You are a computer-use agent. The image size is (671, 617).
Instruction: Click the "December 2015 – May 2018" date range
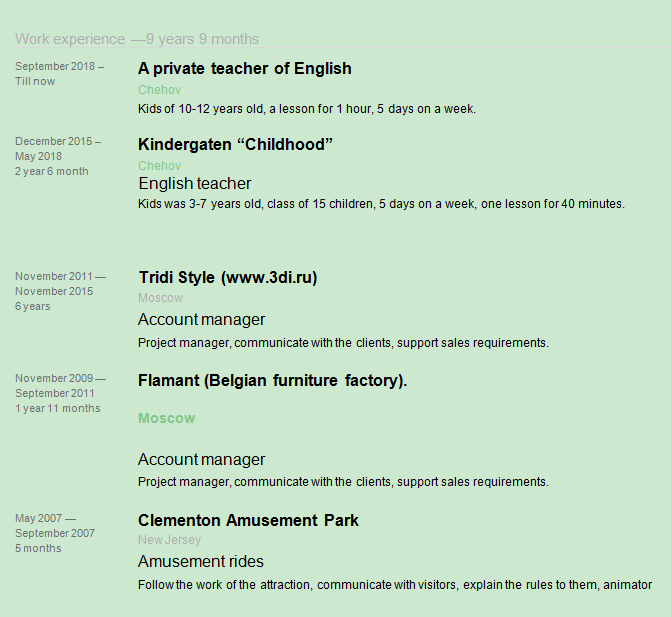58,149
